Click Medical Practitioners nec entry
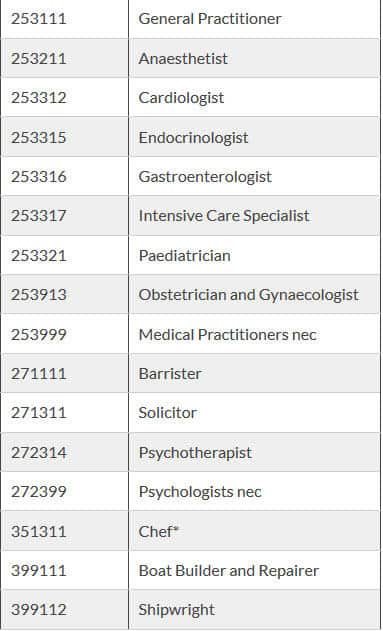This screenshot has width=383, height=631. click(x=227, y=334)
